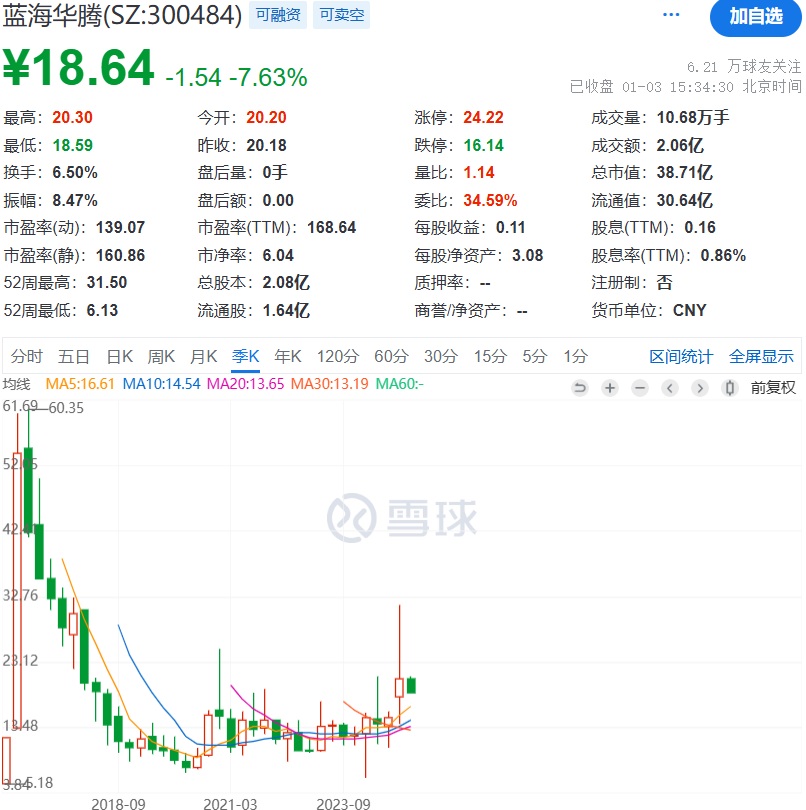This screenshot has width=806, height=810.
Task: Select the 周K tab
Action: pos(161,356)
